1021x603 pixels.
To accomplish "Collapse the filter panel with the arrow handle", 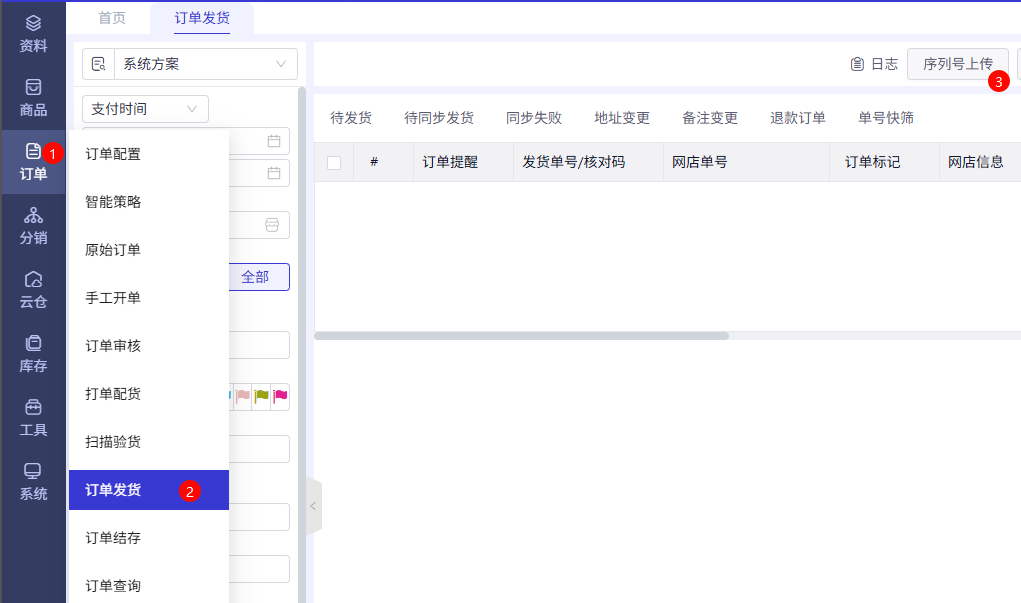I will pyautogui.click(x=313, y=506).
